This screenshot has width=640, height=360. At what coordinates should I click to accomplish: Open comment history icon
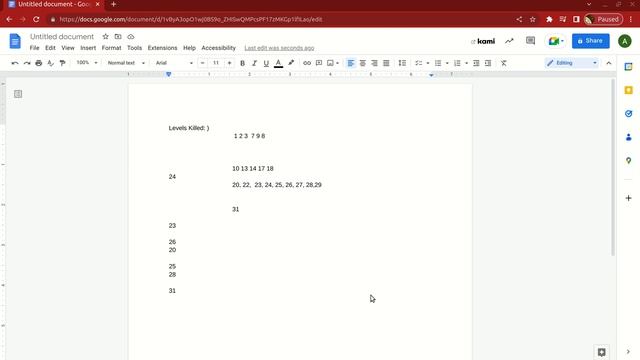pos(530,40)
